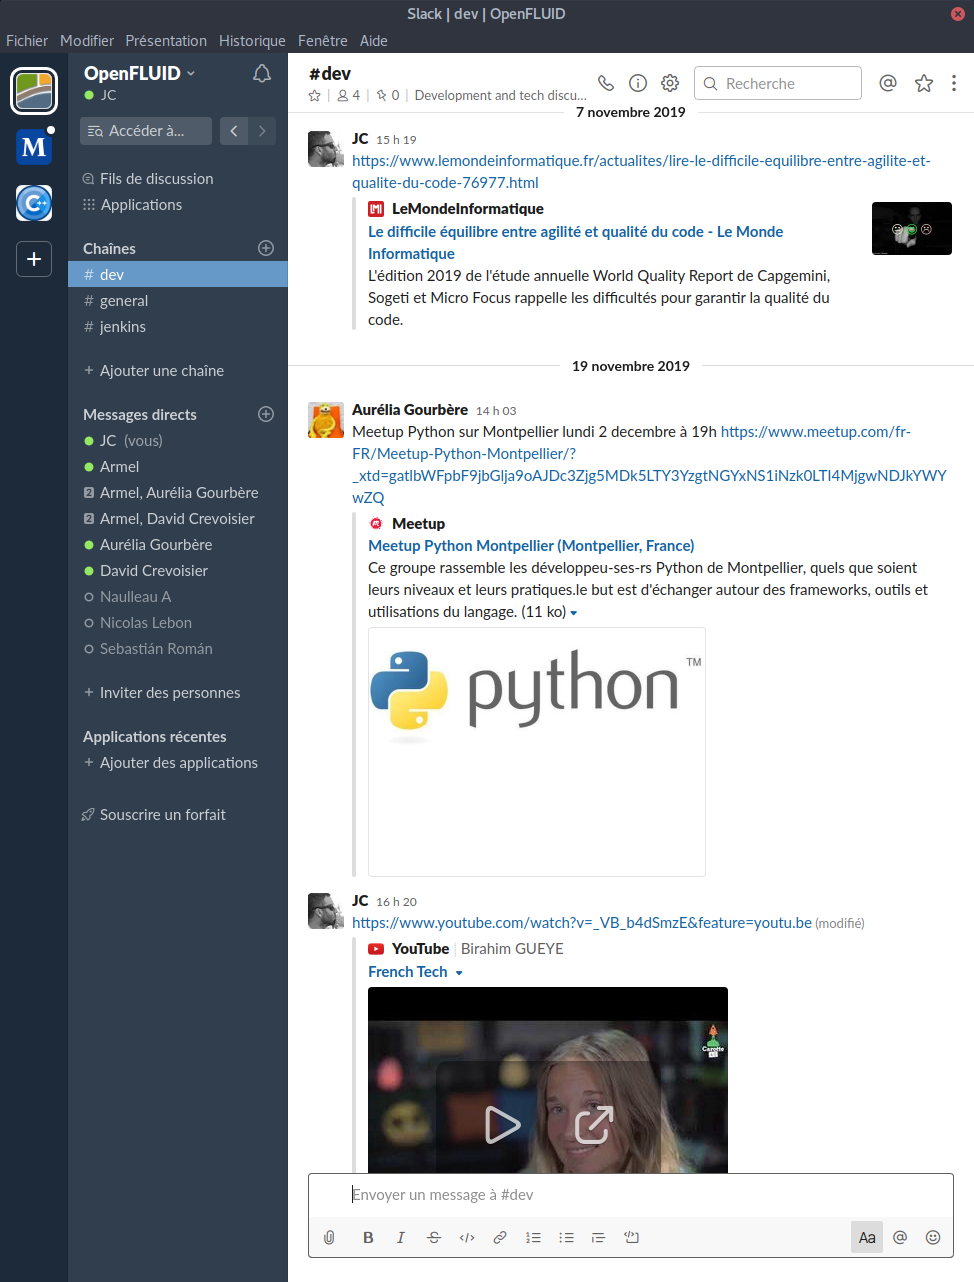The width and height of the screenshot is (974, 1282).
Task: Hide the formatting toolbar with the Aa button
Action: pyautogui.click(x=867, y=1237)
